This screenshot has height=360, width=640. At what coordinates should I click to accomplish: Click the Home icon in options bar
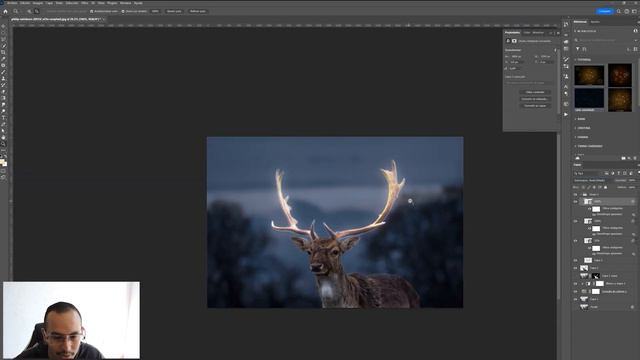coord(5,11)
